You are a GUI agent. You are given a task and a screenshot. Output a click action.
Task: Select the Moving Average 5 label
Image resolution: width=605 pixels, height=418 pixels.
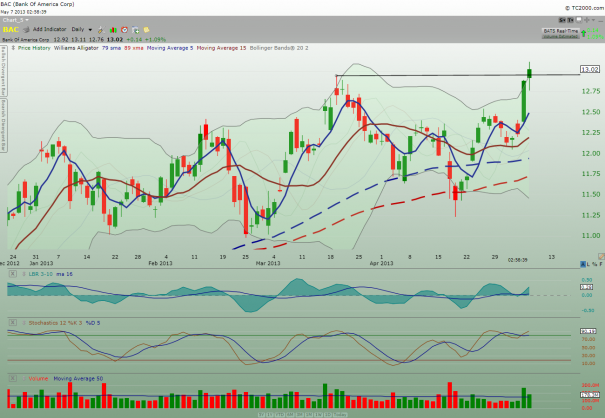point(170,48)
